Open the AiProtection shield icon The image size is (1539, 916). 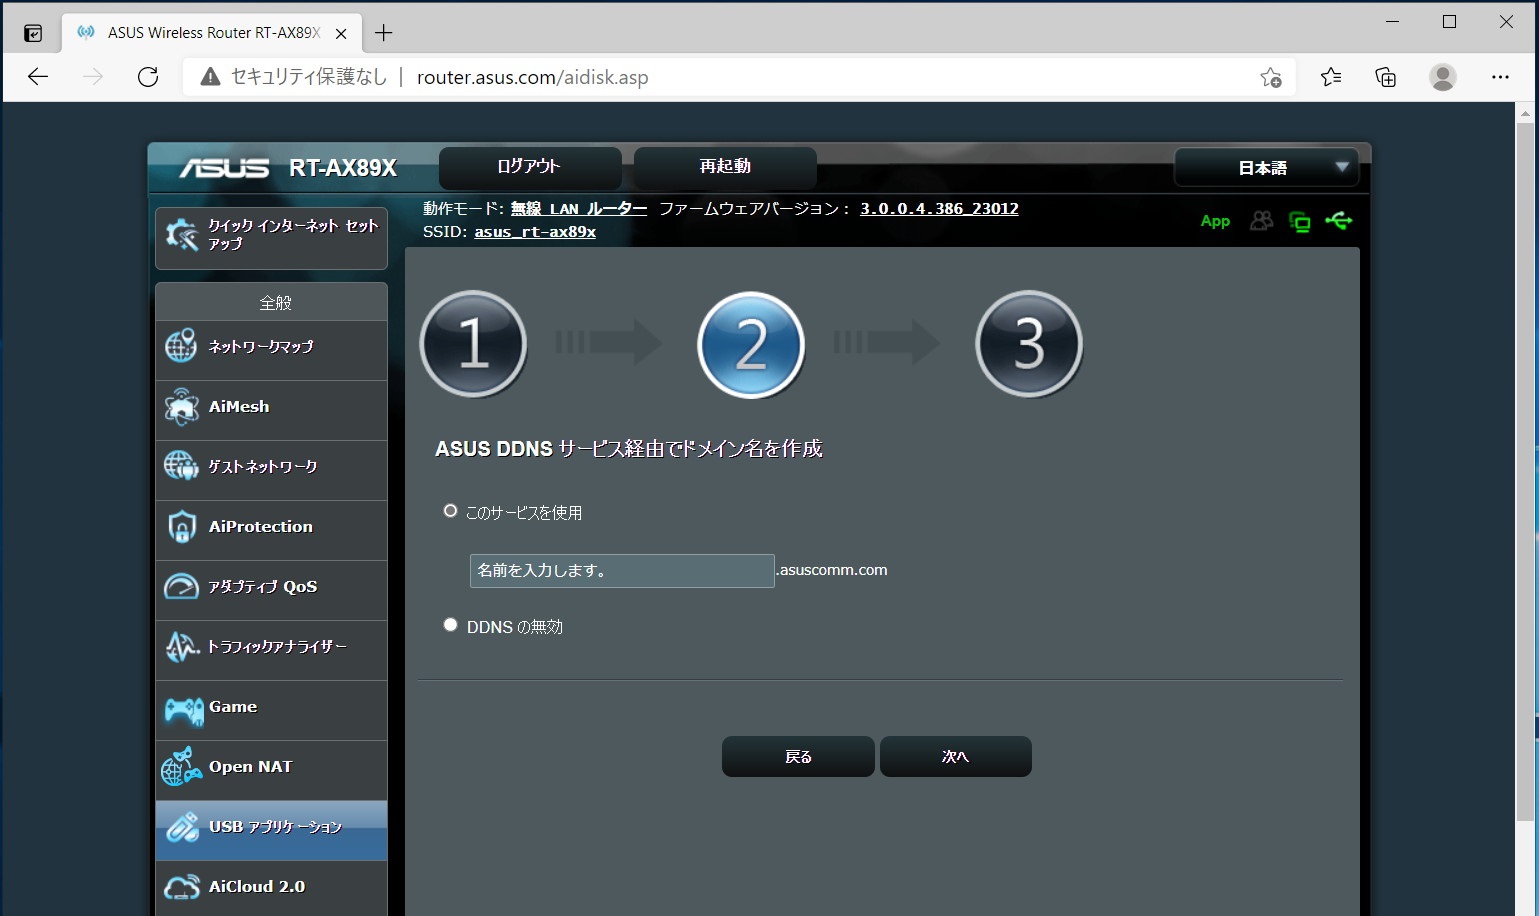coord(181,526)
